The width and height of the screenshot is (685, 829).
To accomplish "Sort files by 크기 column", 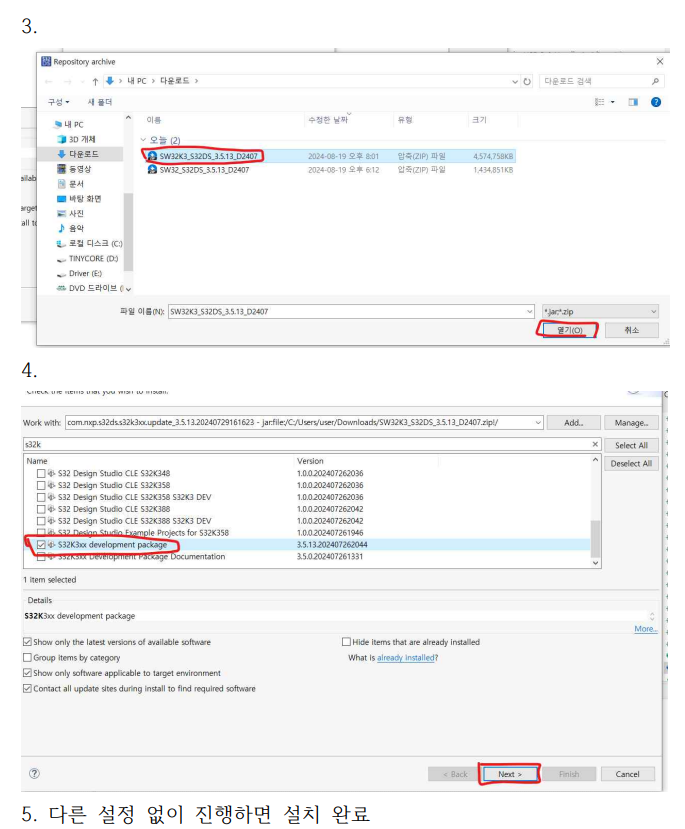I will [x=479, y=120].
